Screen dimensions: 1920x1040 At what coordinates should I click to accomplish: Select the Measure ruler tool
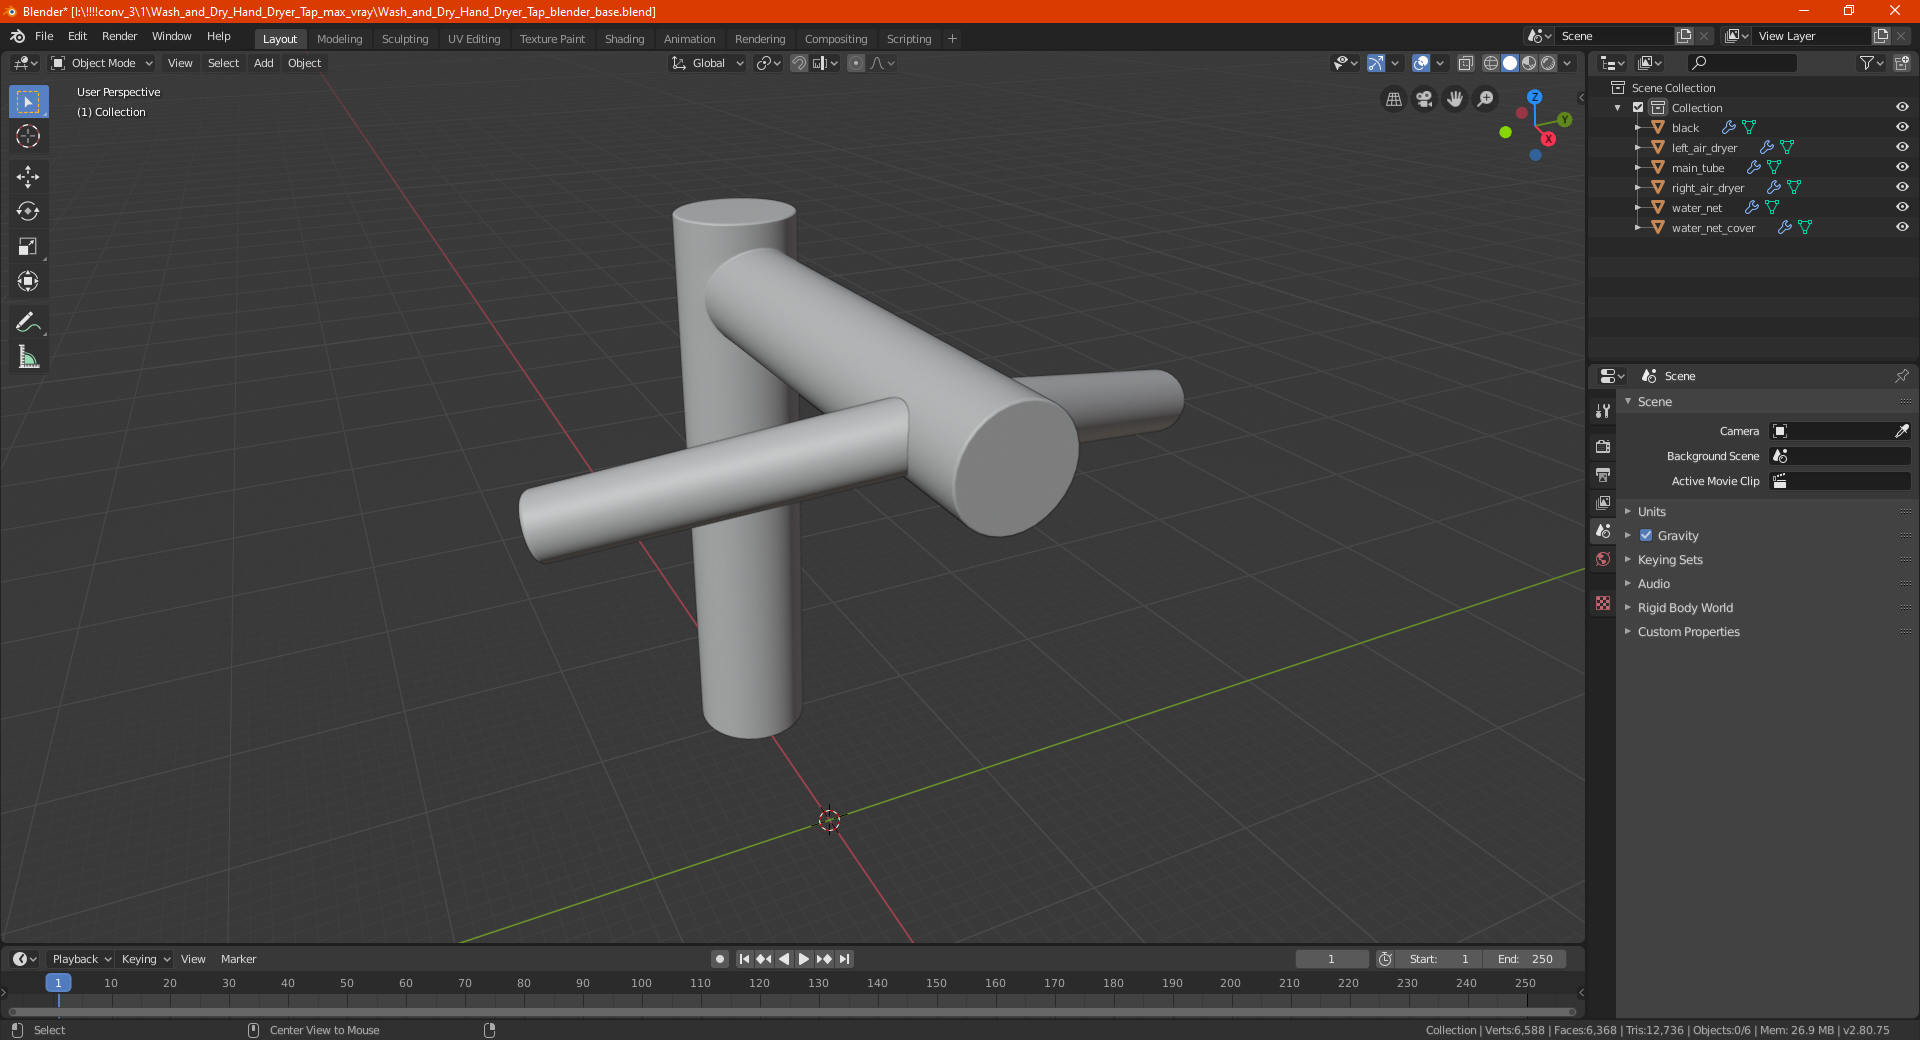coord(28,357)
